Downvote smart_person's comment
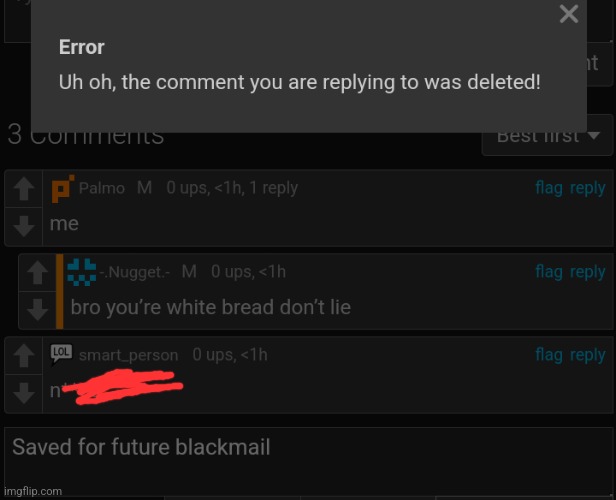616x500 pixels. 24,393
